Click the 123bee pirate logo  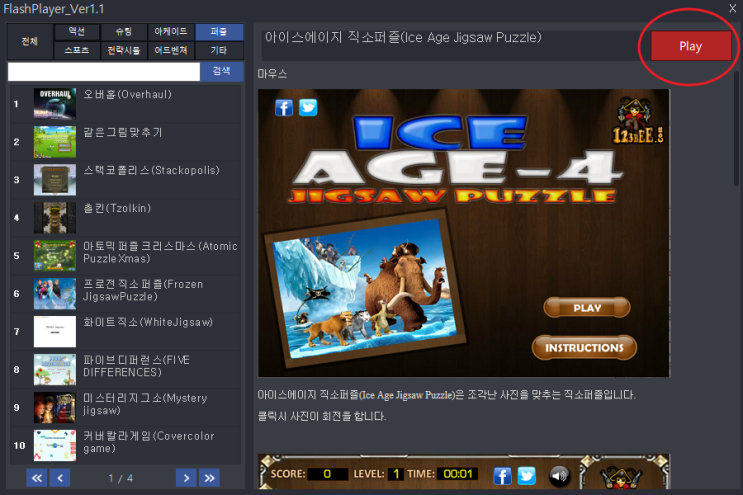pos(638,120)
